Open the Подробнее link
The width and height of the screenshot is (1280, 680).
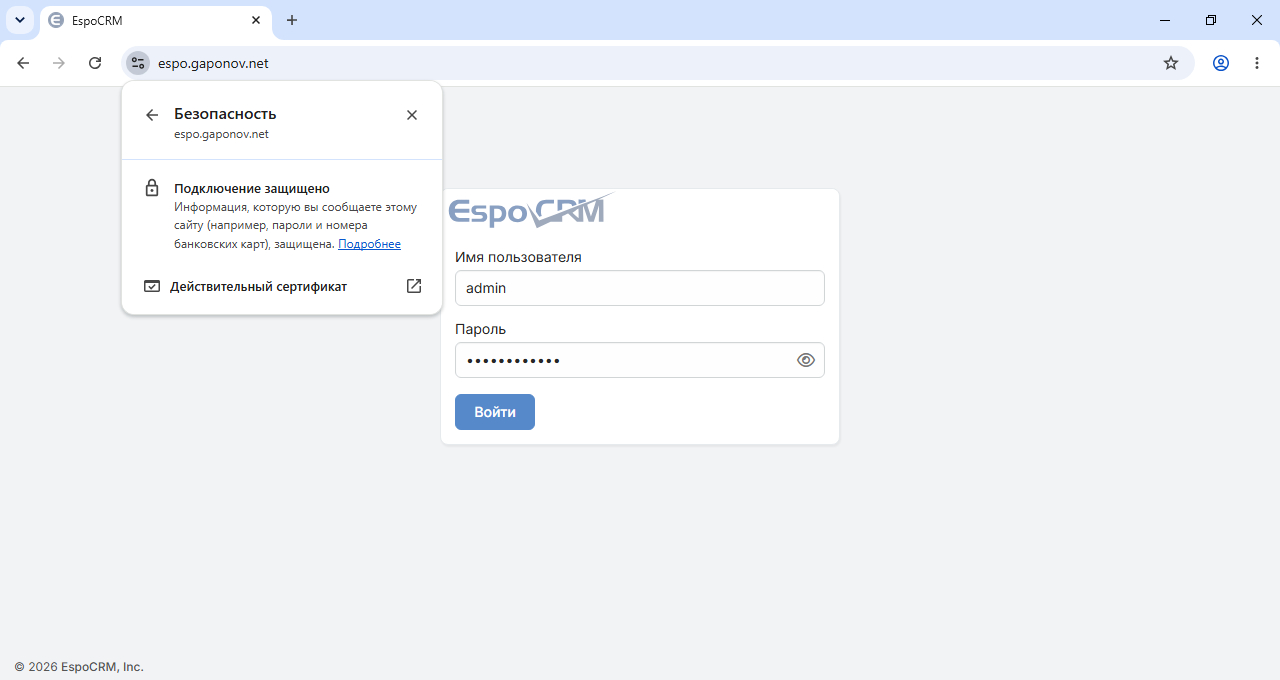369,244
